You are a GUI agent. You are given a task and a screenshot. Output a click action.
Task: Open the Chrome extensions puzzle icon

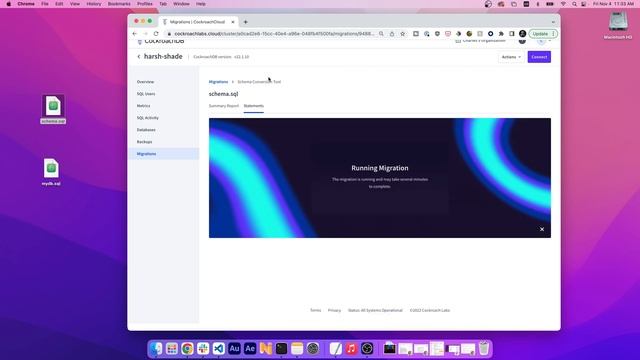tap(501, 34)
